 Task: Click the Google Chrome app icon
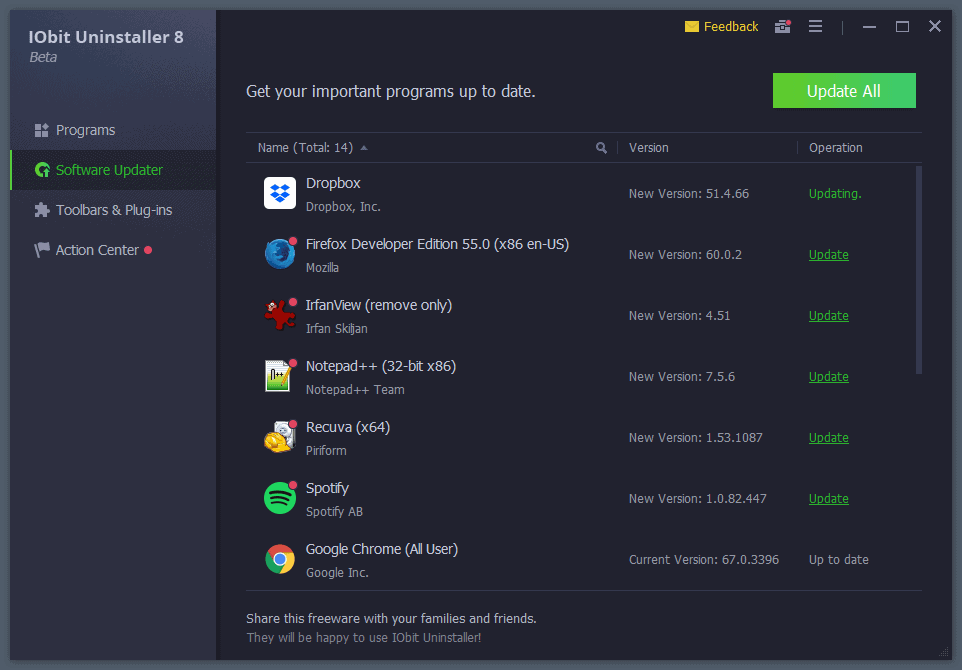(x=280, y=559)
